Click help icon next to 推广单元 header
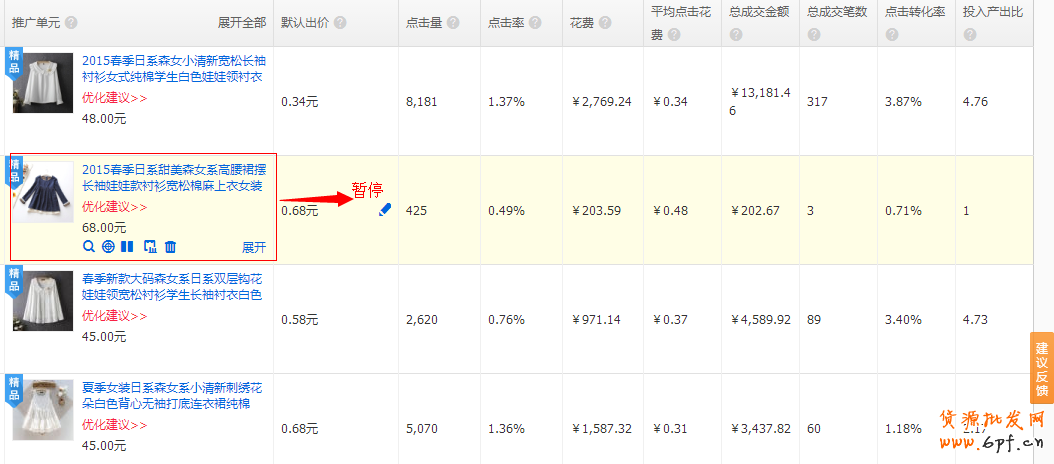1054x464 pixels. click(71, 23)
